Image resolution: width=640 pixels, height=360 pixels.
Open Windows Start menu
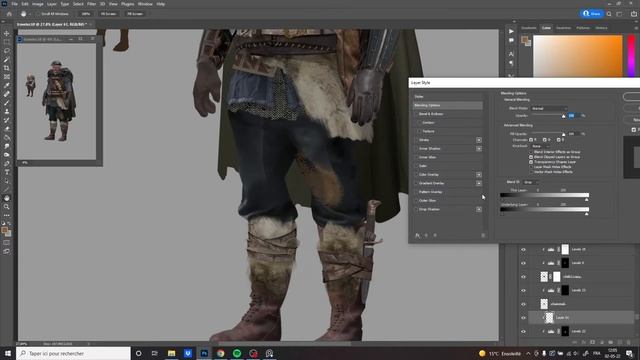coord(7,353)
